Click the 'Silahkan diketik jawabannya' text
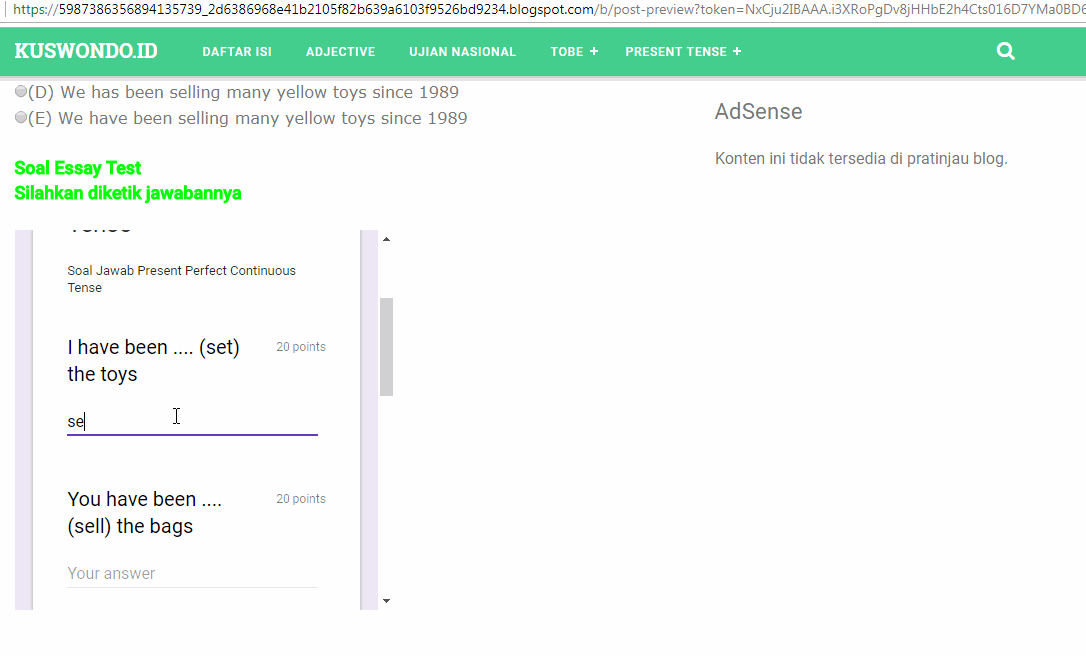Screen dimensions: 1086x656 point(128,193)
